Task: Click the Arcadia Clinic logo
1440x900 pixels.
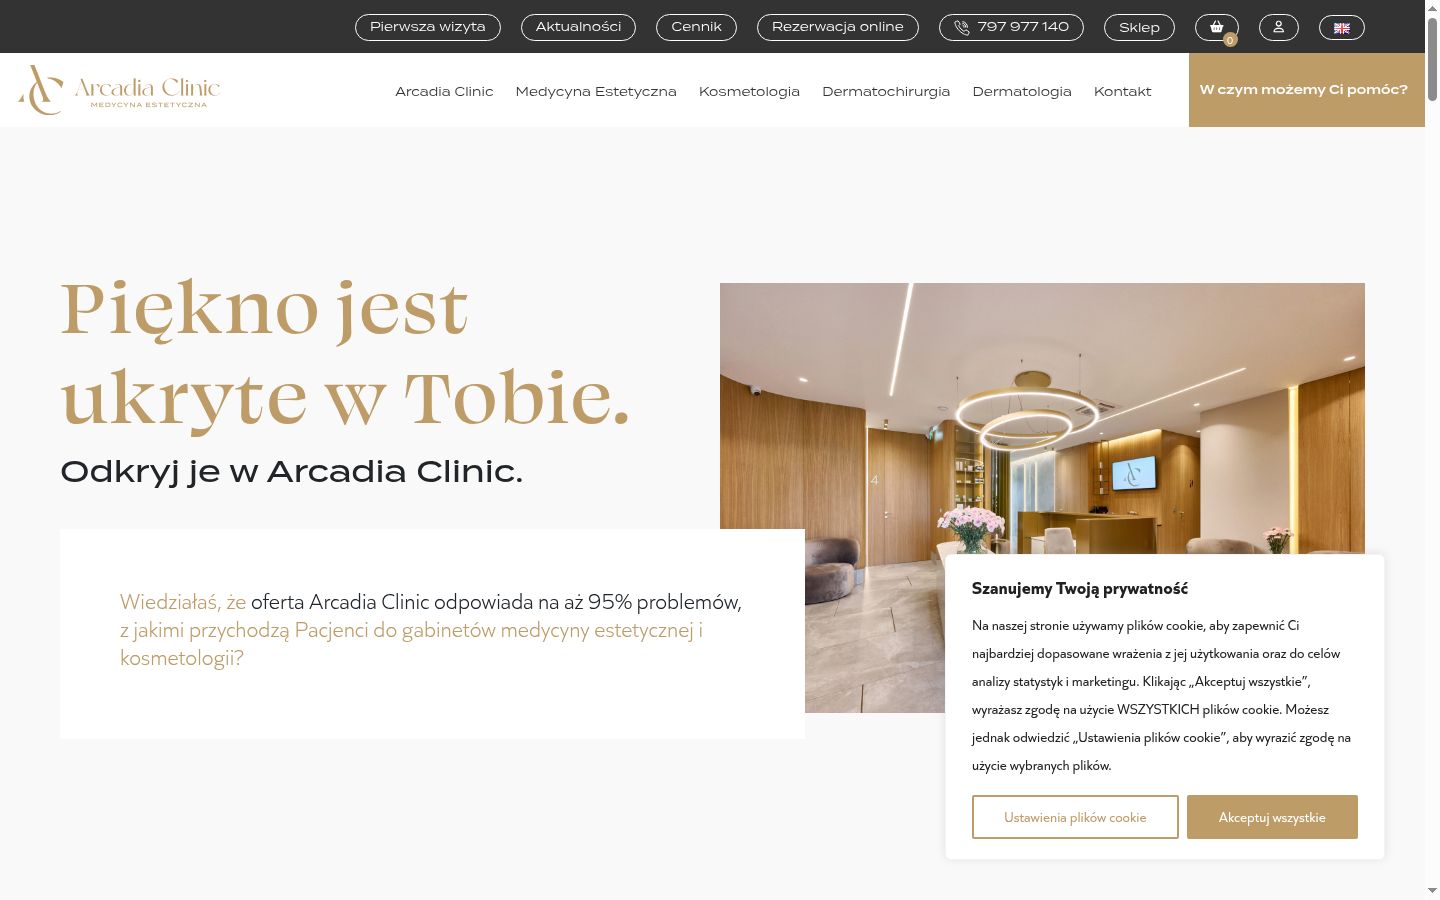Action: pyautogui.click(x=119, y=90)
